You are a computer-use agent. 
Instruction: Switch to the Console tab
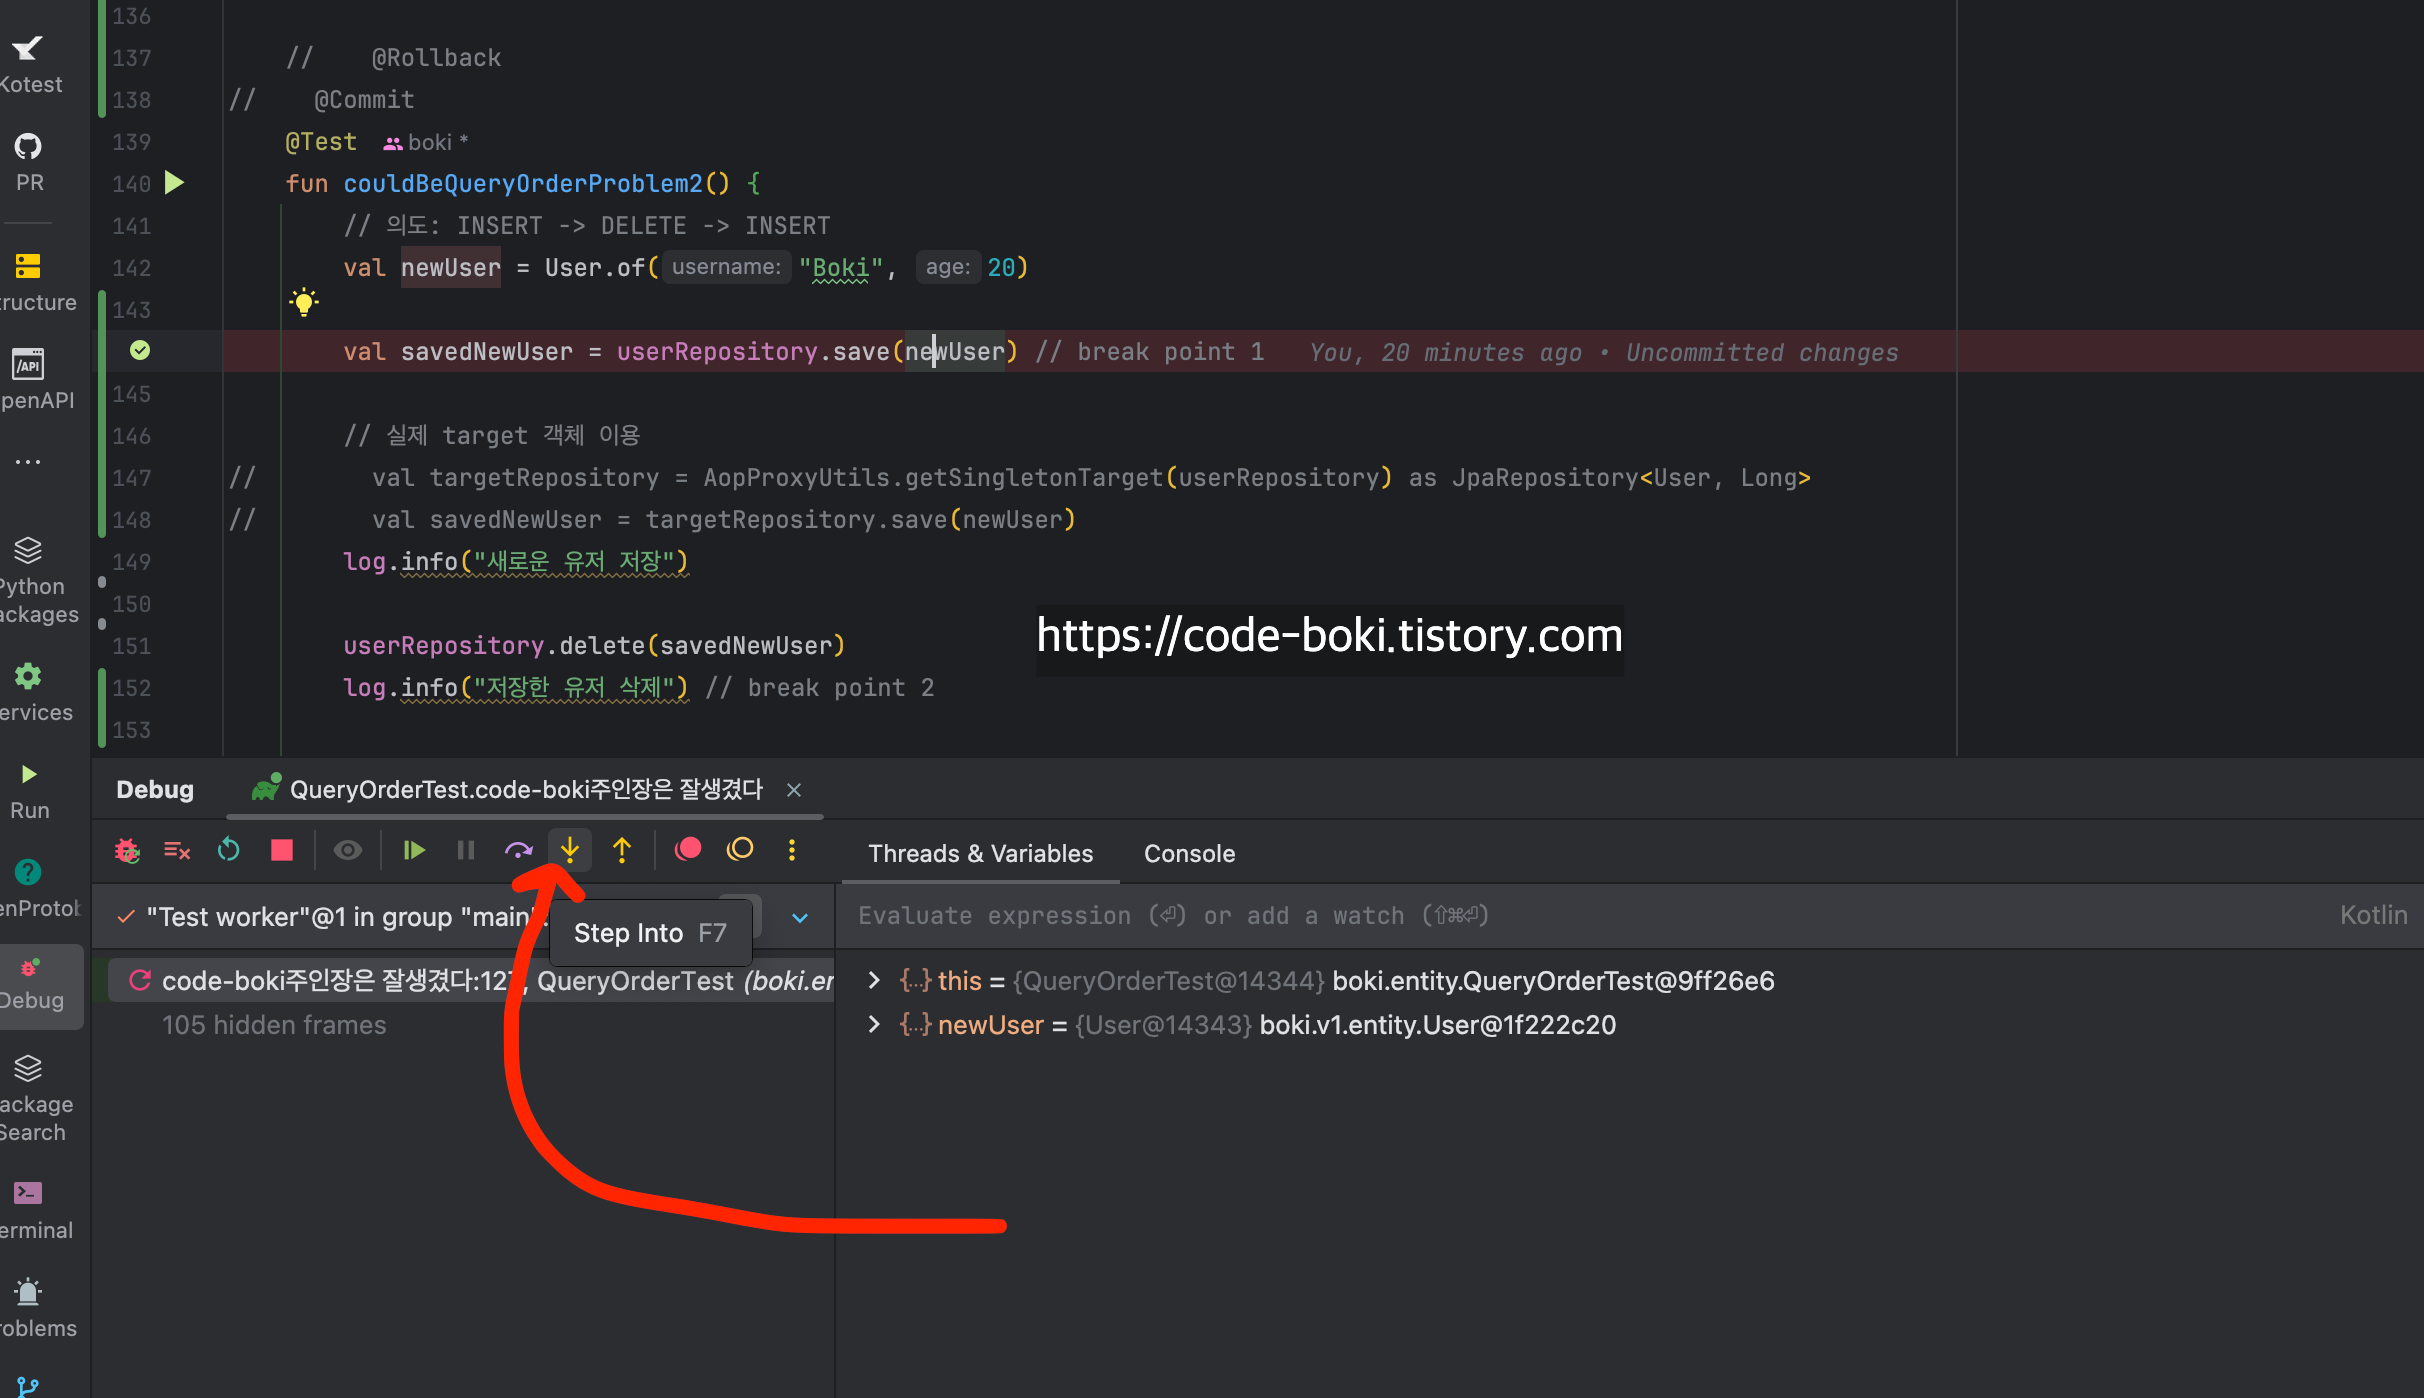point(1189,854)
